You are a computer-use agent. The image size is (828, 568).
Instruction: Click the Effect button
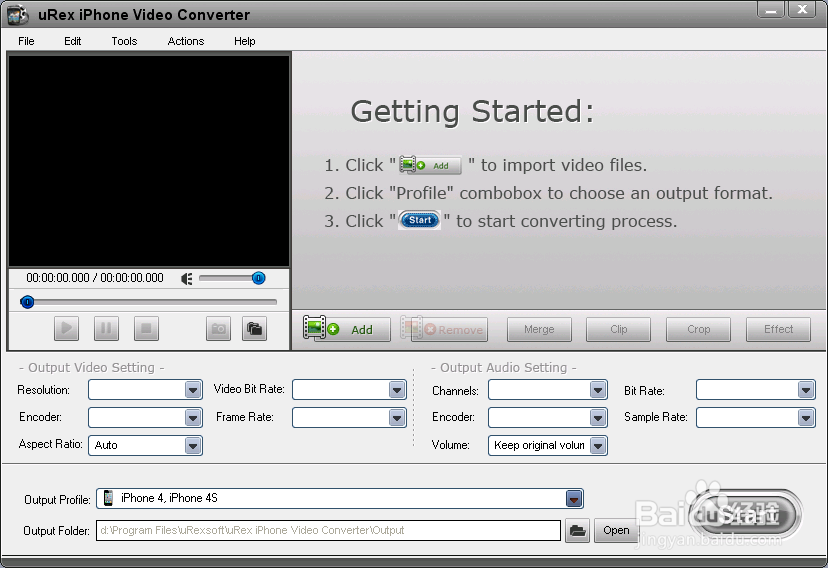click(x=778, y=329)
